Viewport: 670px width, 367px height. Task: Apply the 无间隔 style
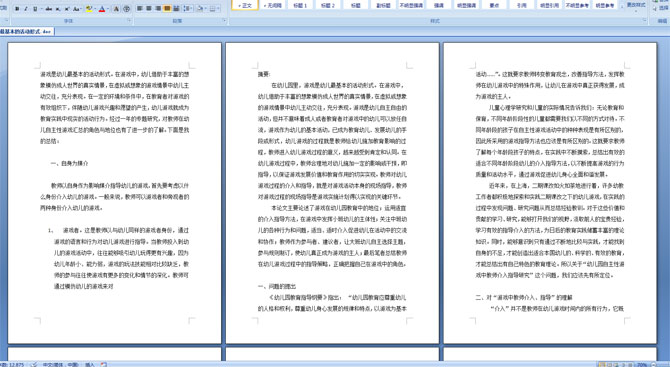click(272, 5)
